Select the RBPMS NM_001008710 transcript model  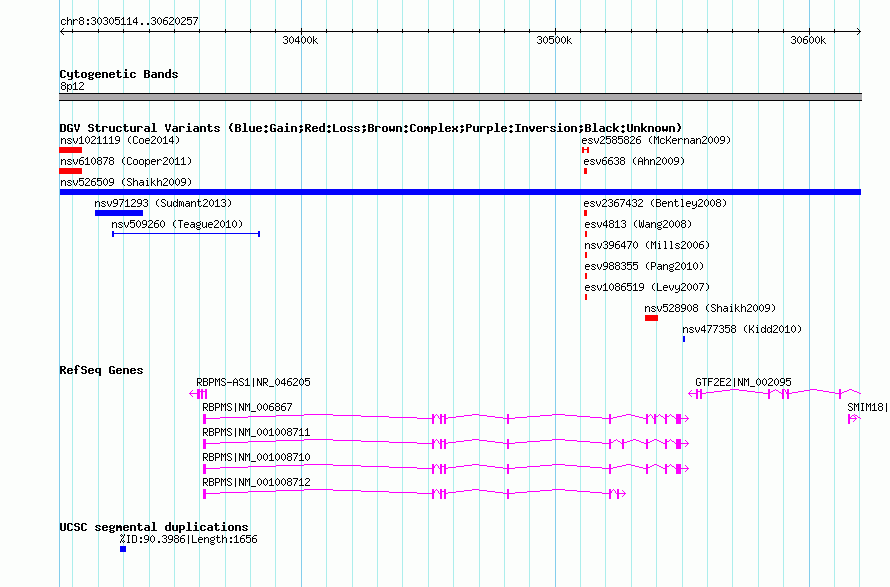446,468
